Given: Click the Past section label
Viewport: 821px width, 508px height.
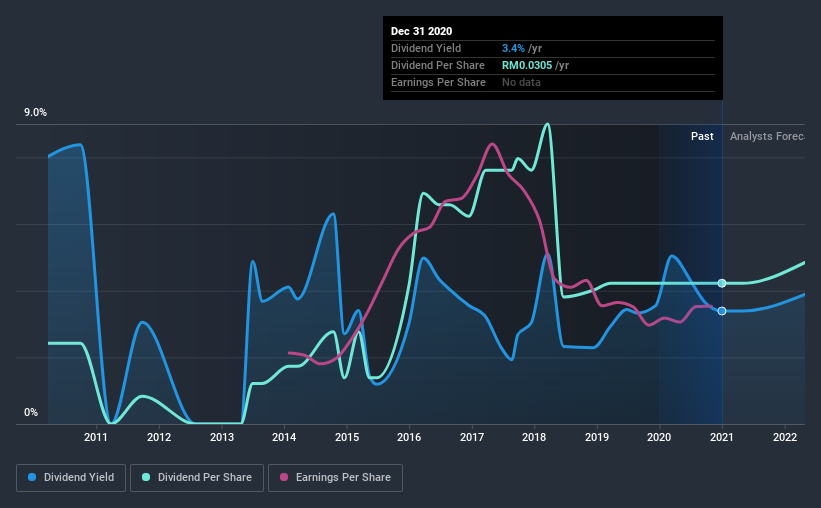Looking at the screenshot, I should pos(702,136).
